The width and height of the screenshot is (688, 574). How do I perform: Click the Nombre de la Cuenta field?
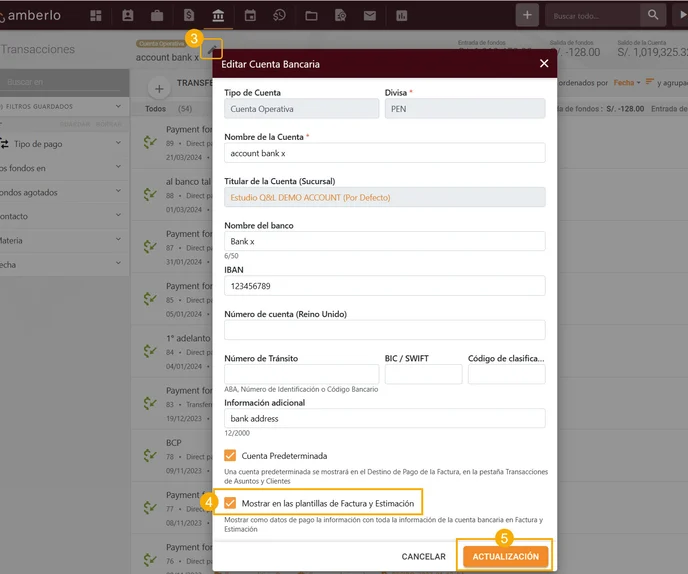tap(385, 153)
